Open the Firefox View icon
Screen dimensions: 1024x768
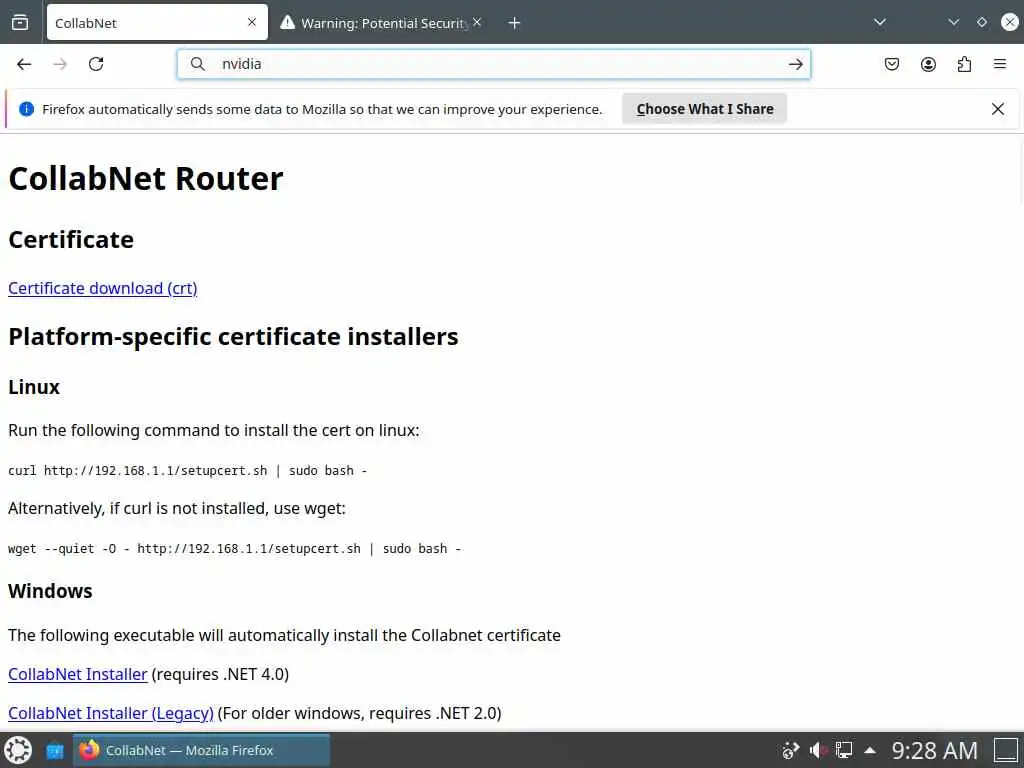point(20,23)
